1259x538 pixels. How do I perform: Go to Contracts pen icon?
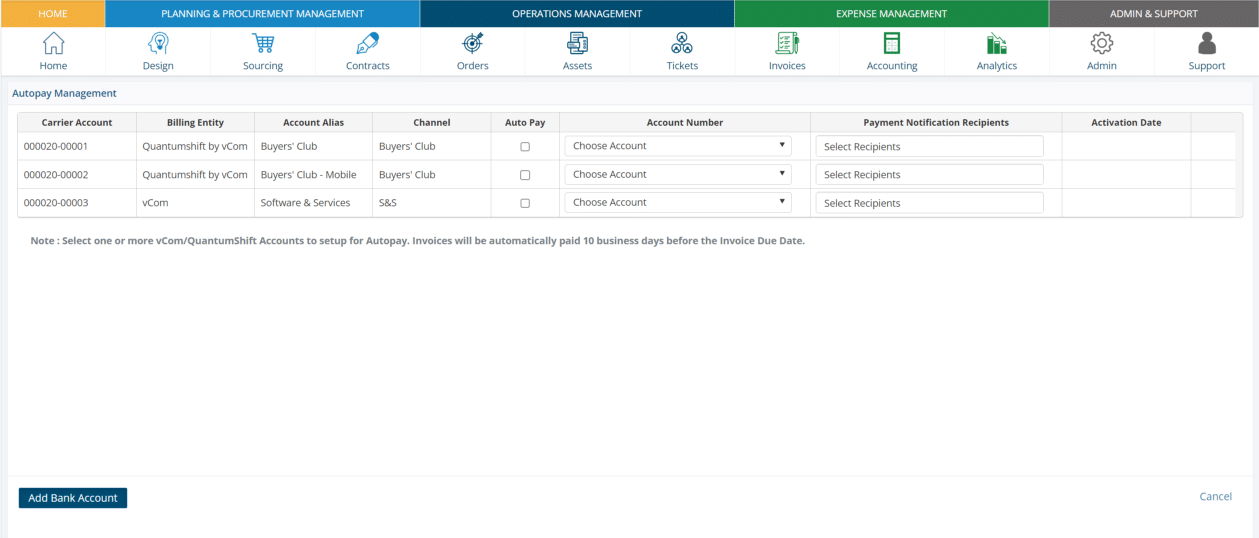[x=368, y=44]
